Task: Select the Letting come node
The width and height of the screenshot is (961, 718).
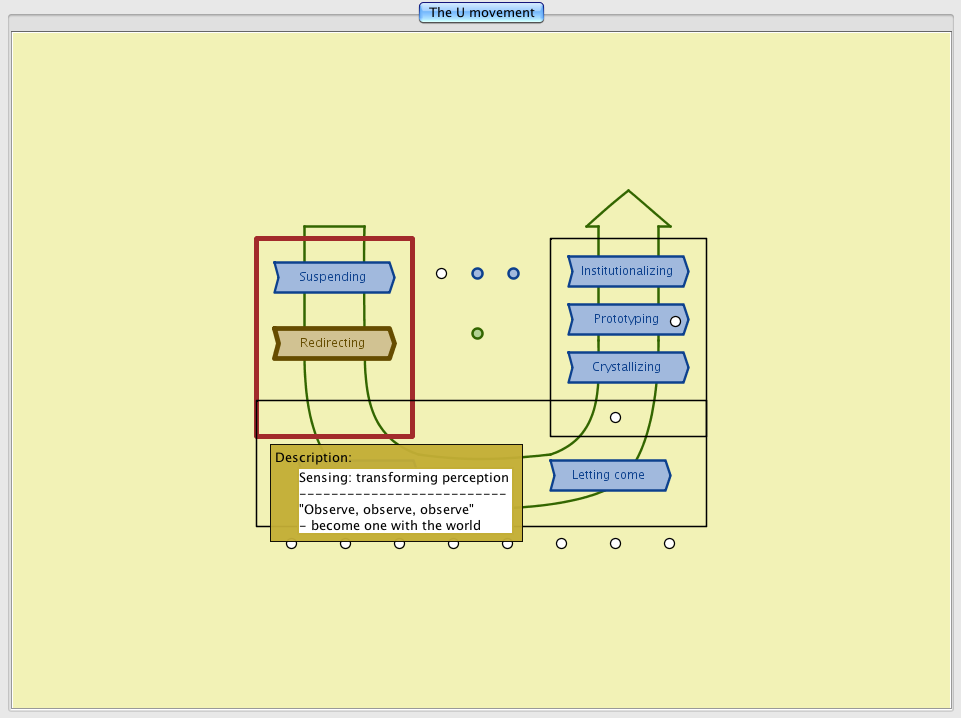Action: 609,475
